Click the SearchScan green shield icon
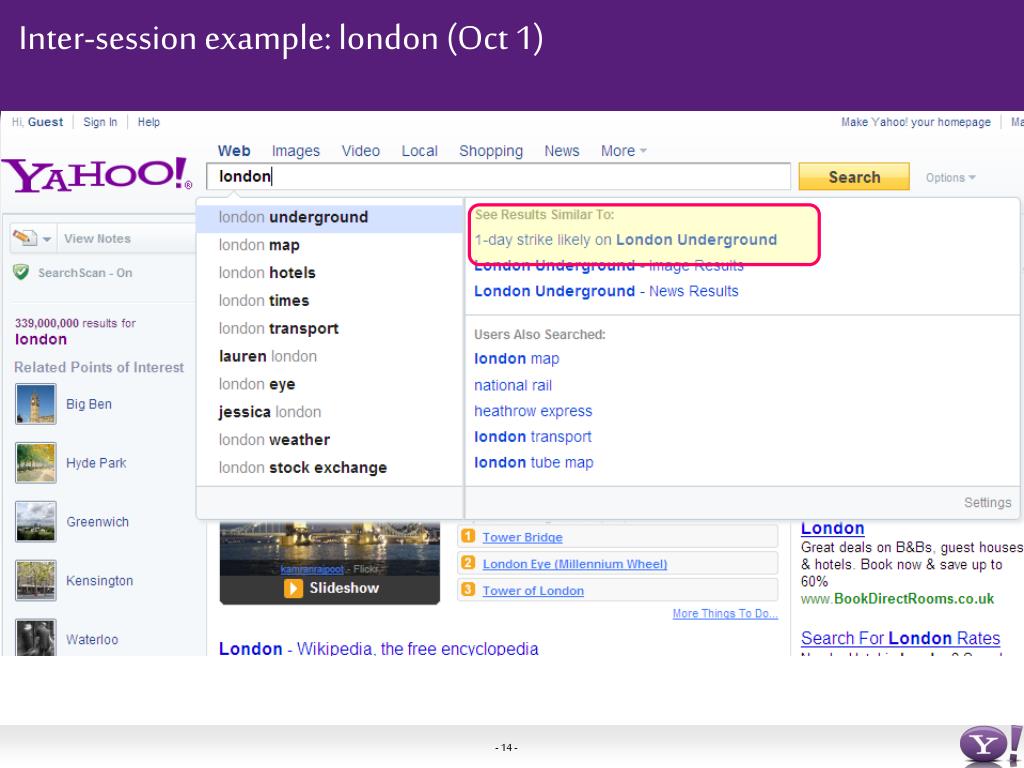The width and height of the screenshot is (1024, 768). [21, 272]
